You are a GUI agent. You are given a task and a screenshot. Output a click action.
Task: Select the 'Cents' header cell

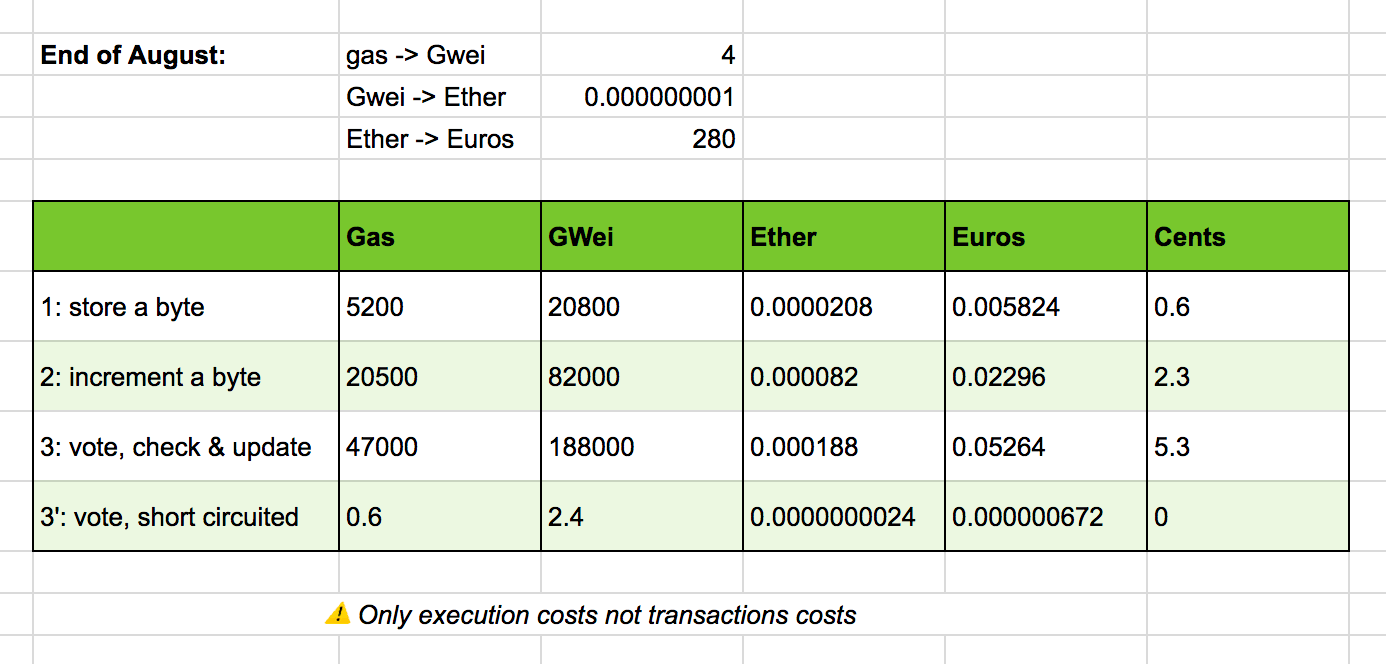1247,237
